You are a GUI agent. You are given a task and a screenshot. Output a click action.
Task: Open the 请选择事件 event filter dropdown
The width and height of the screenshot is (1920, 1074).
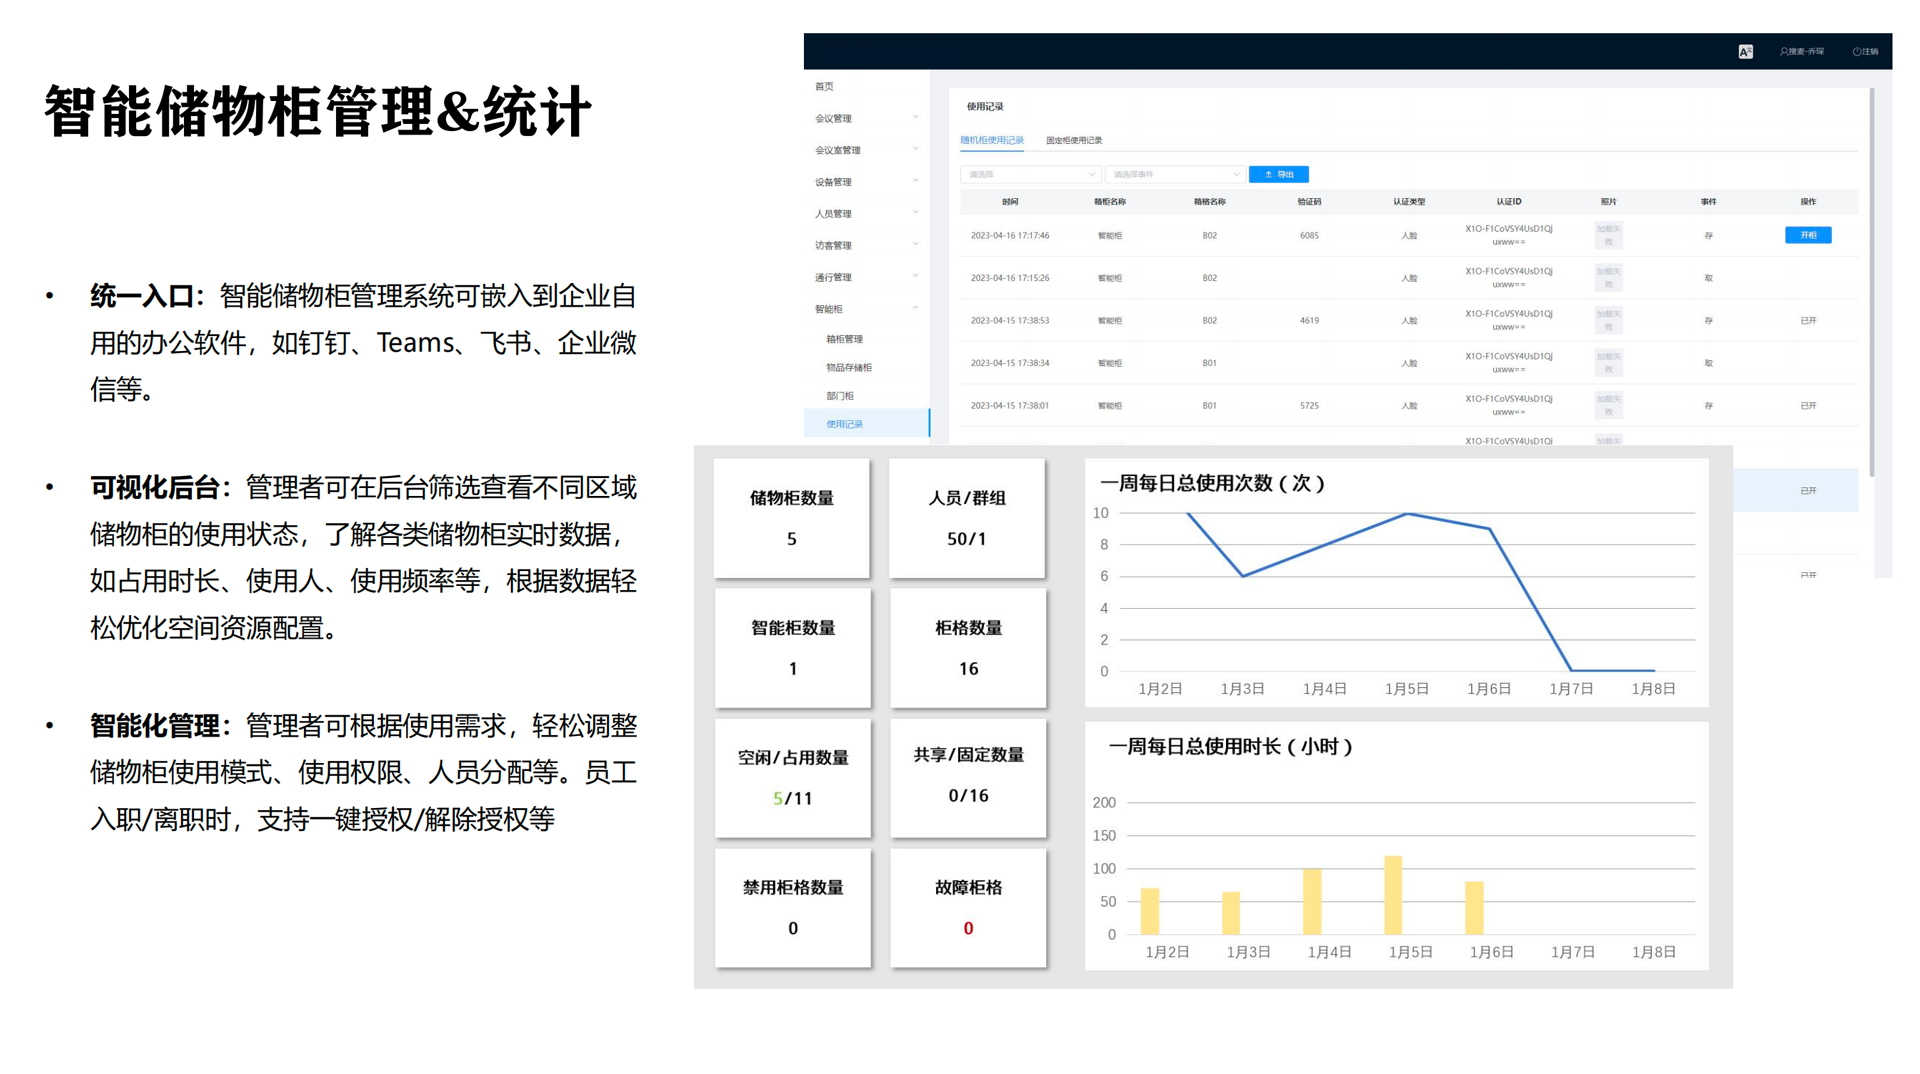click(1175, 174)
